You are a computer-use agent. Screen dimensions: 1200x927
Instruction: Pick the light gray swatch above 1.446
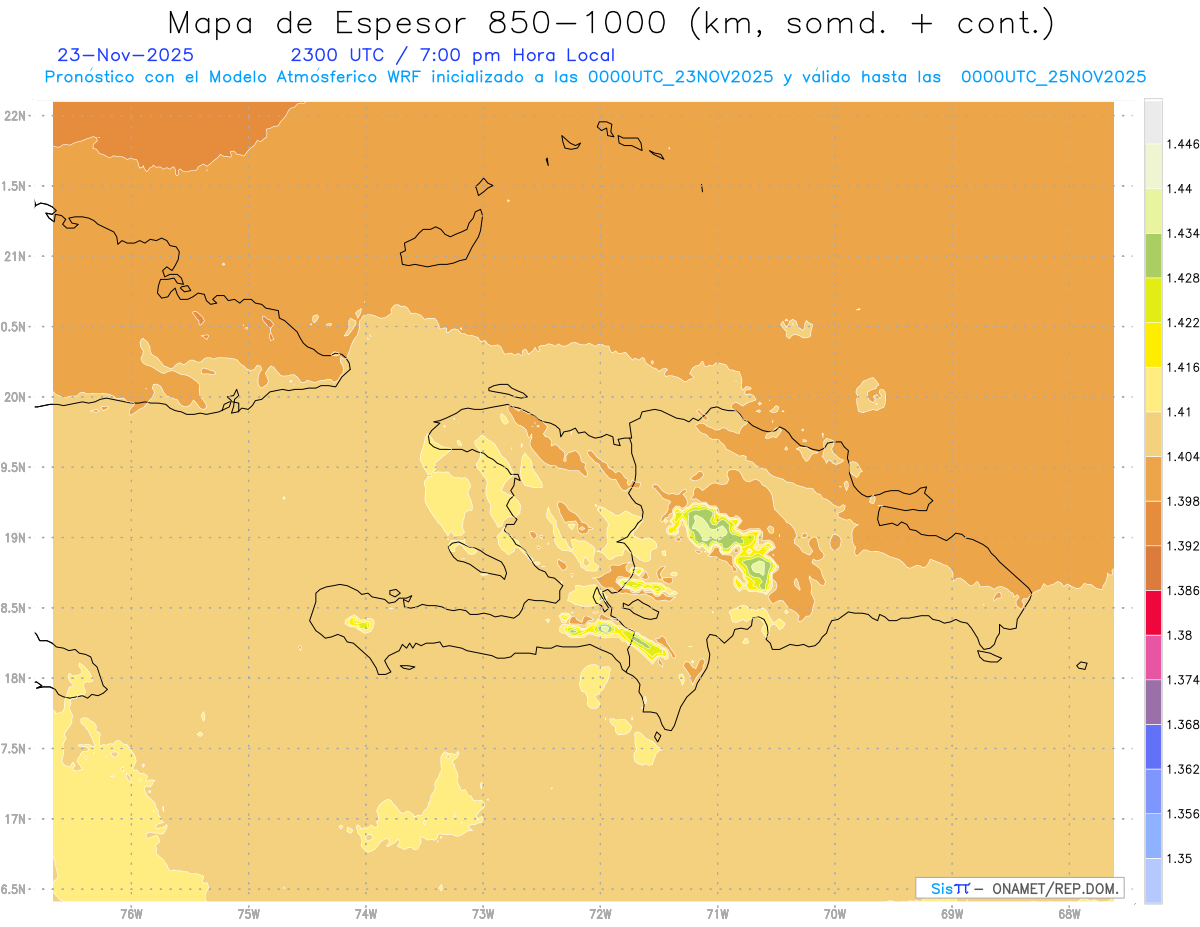(1153, 121)
